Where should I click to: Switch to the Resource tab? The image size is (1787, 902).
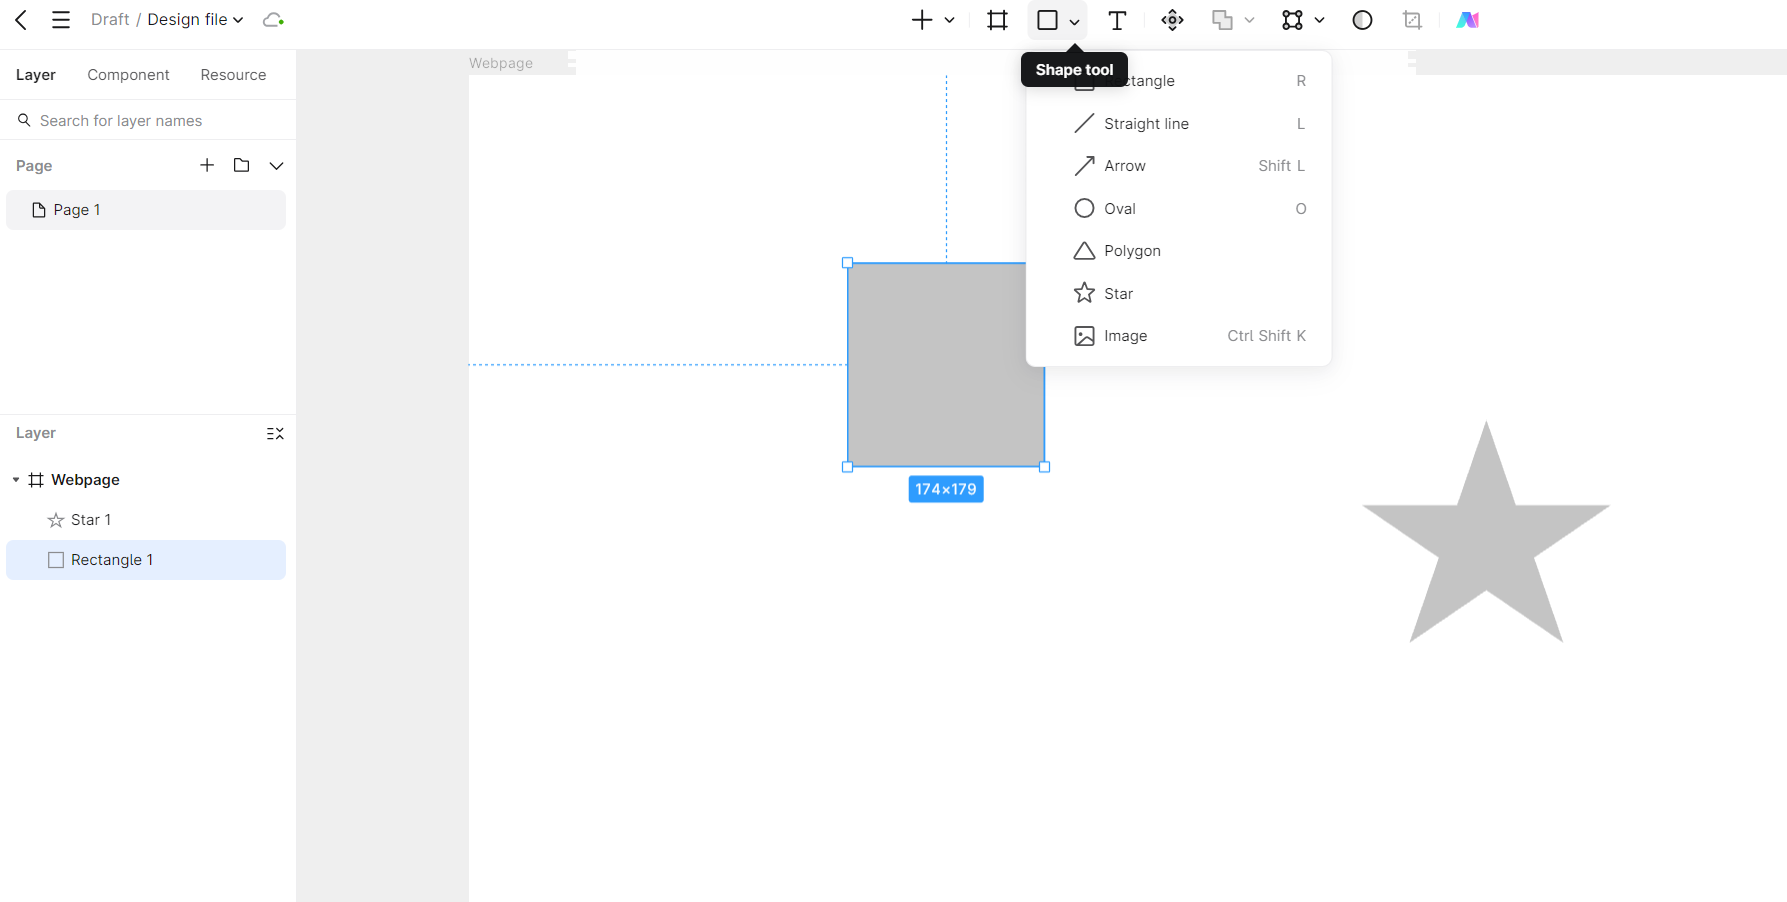coord(233,75)
